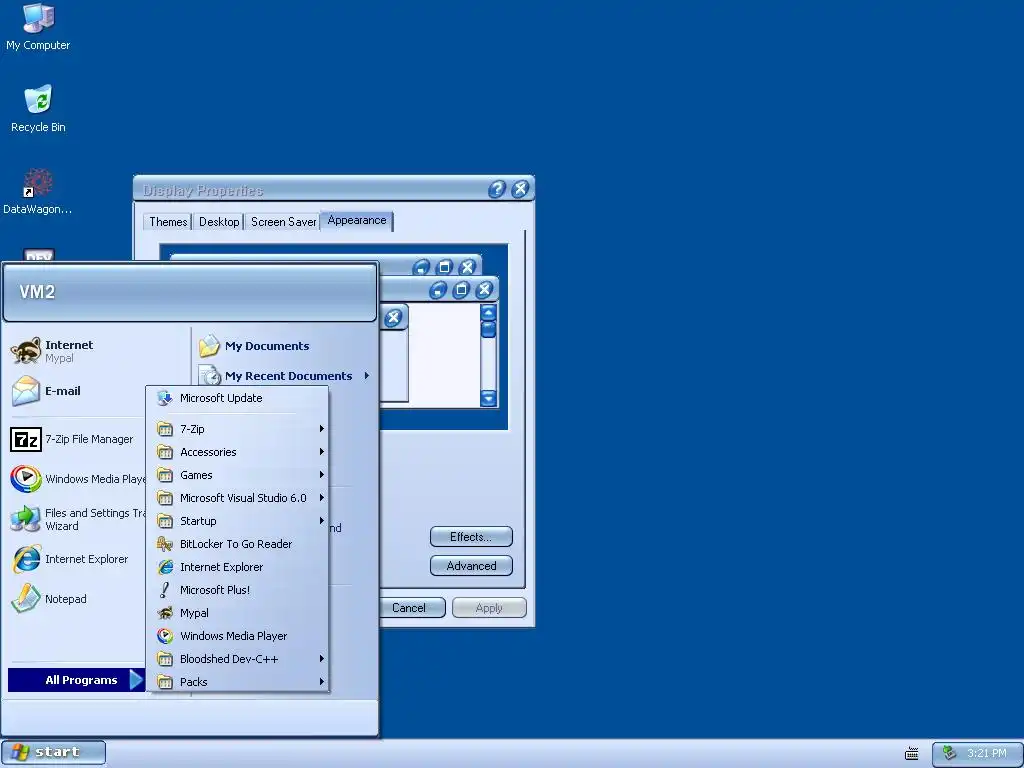Close the Display Properties dialog
1024x768 pixels.
[520, 189]
